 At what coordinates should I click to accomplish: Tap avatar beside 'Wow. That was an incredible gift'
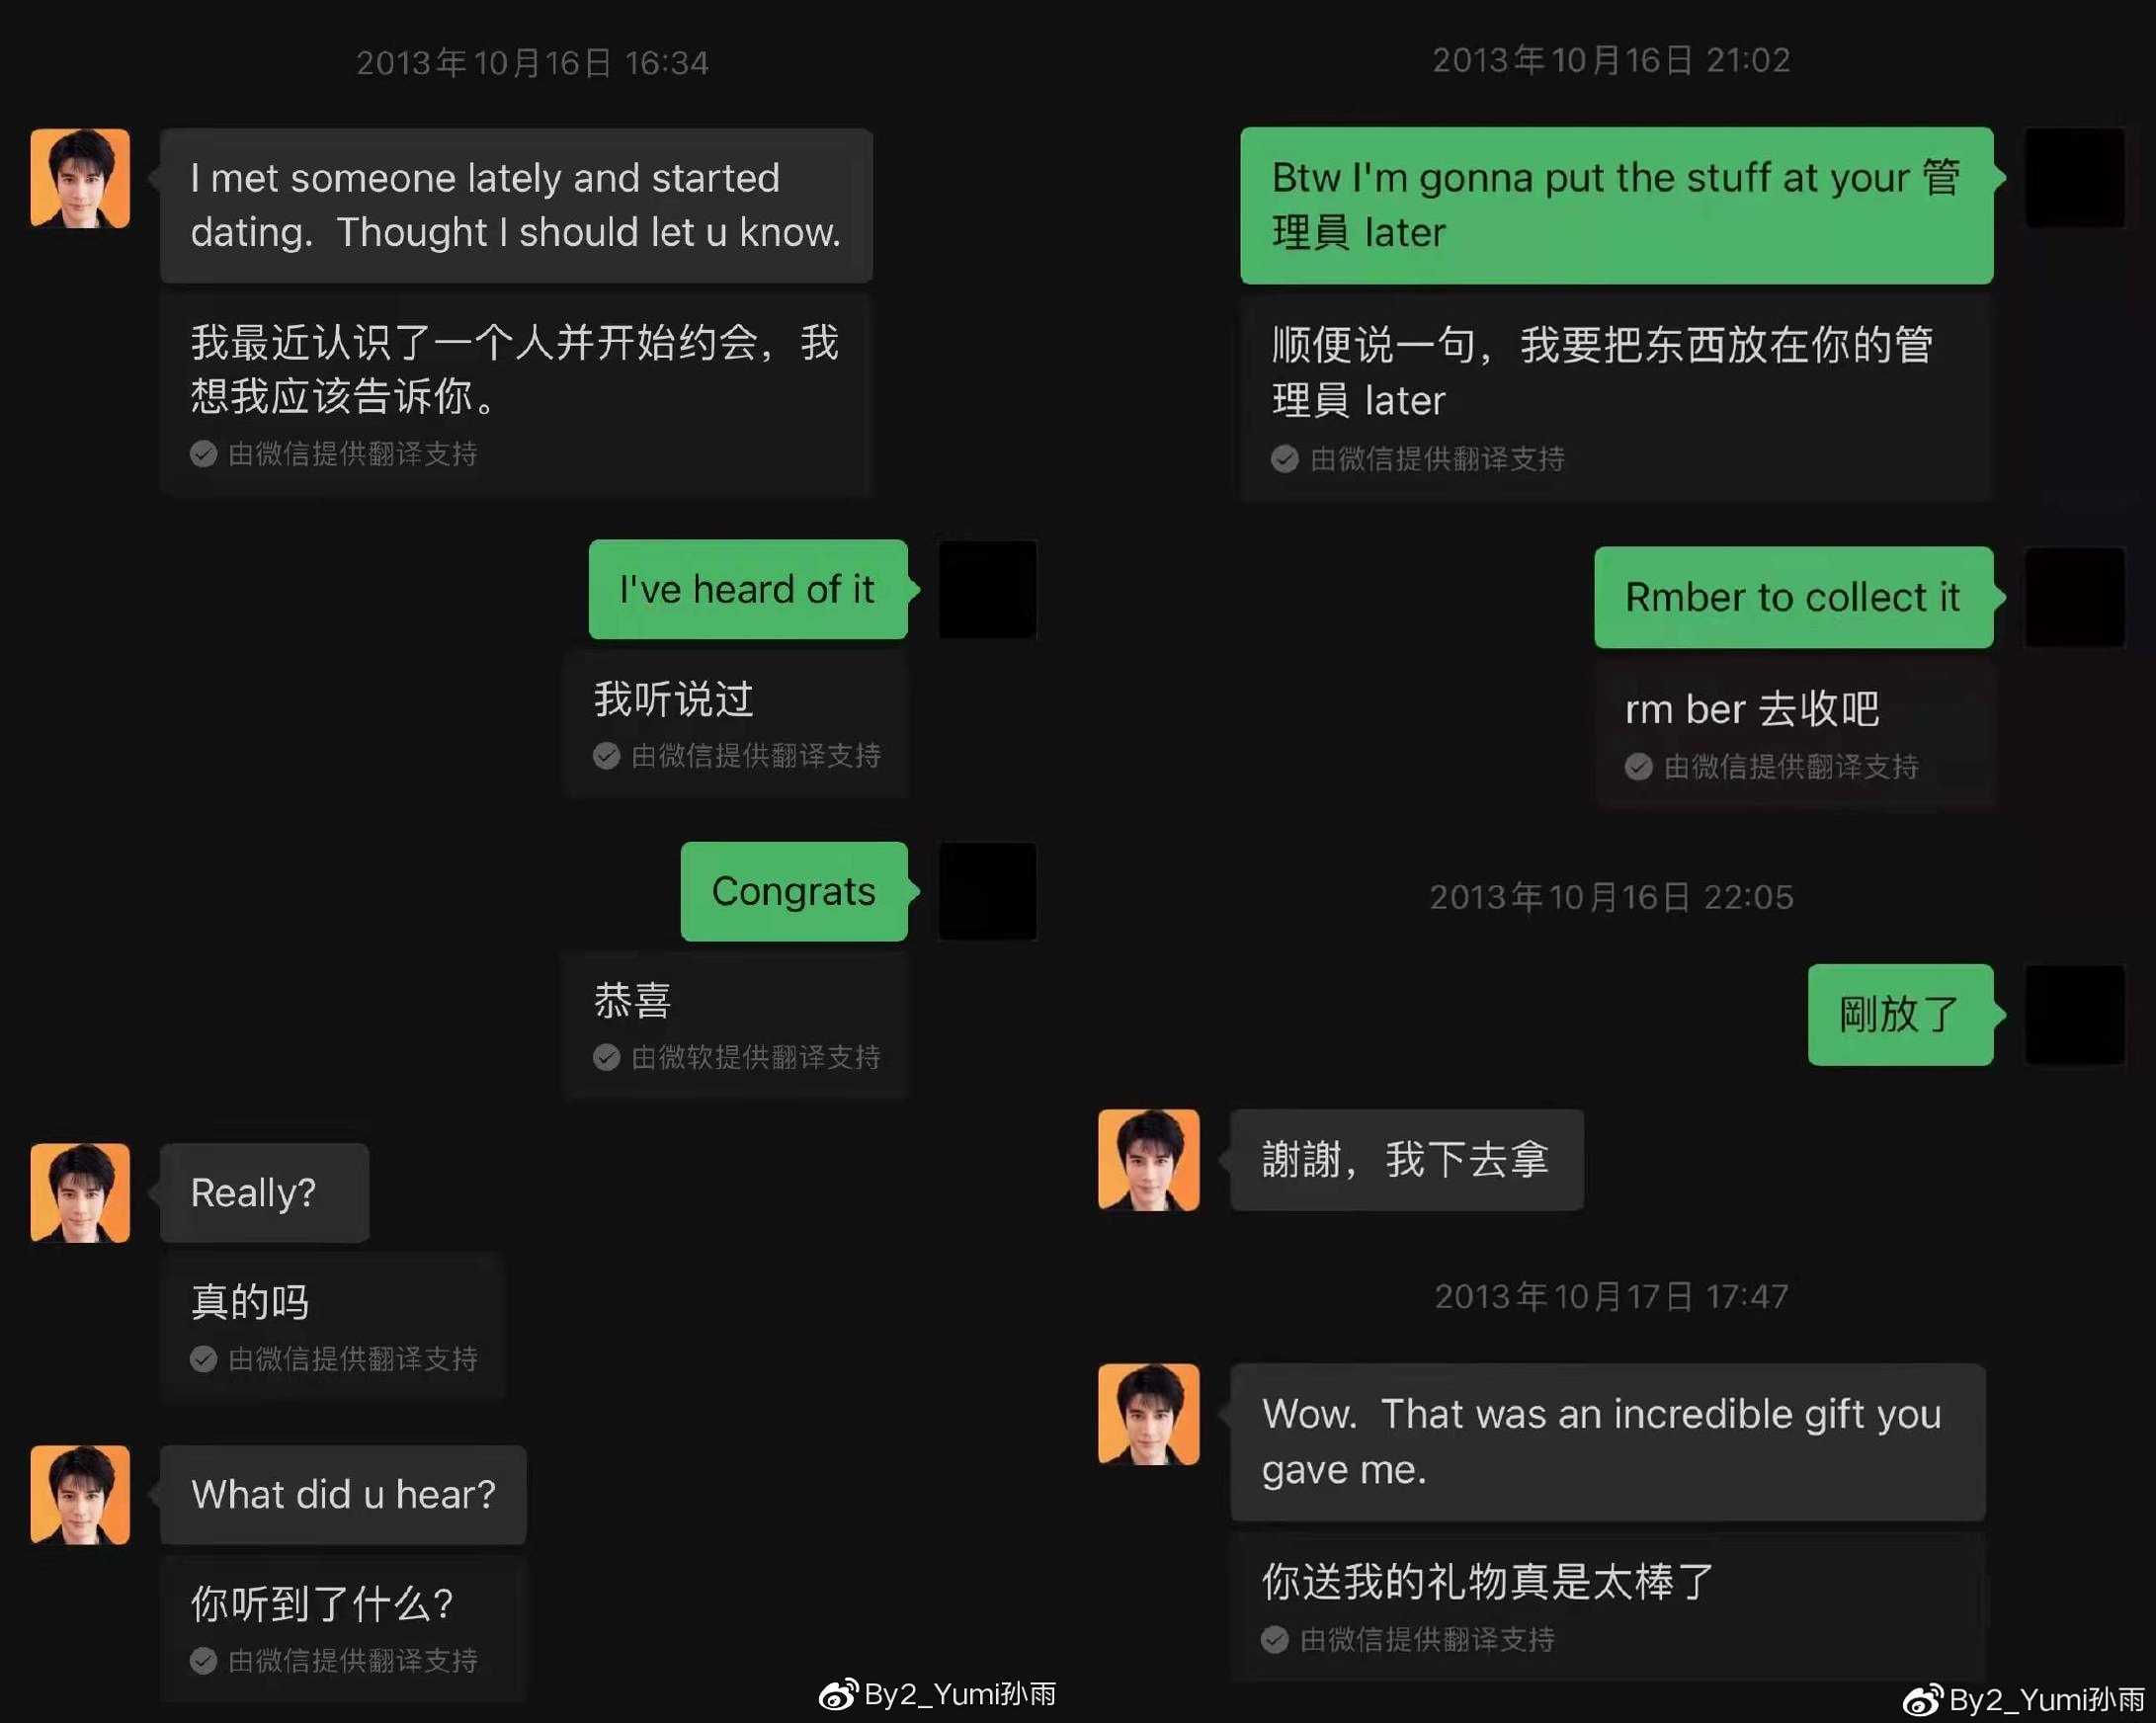[x=1148, y=1414]
